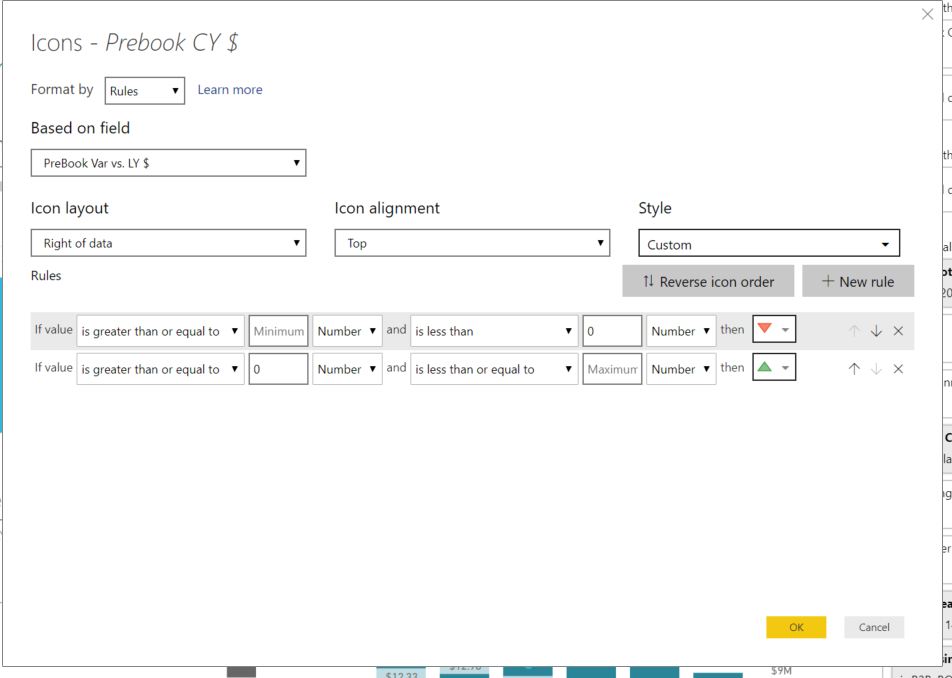Viewport: 952px width, 678px height.
Task: Open the red down-triangle icon picker
Action: click(774, 330)
